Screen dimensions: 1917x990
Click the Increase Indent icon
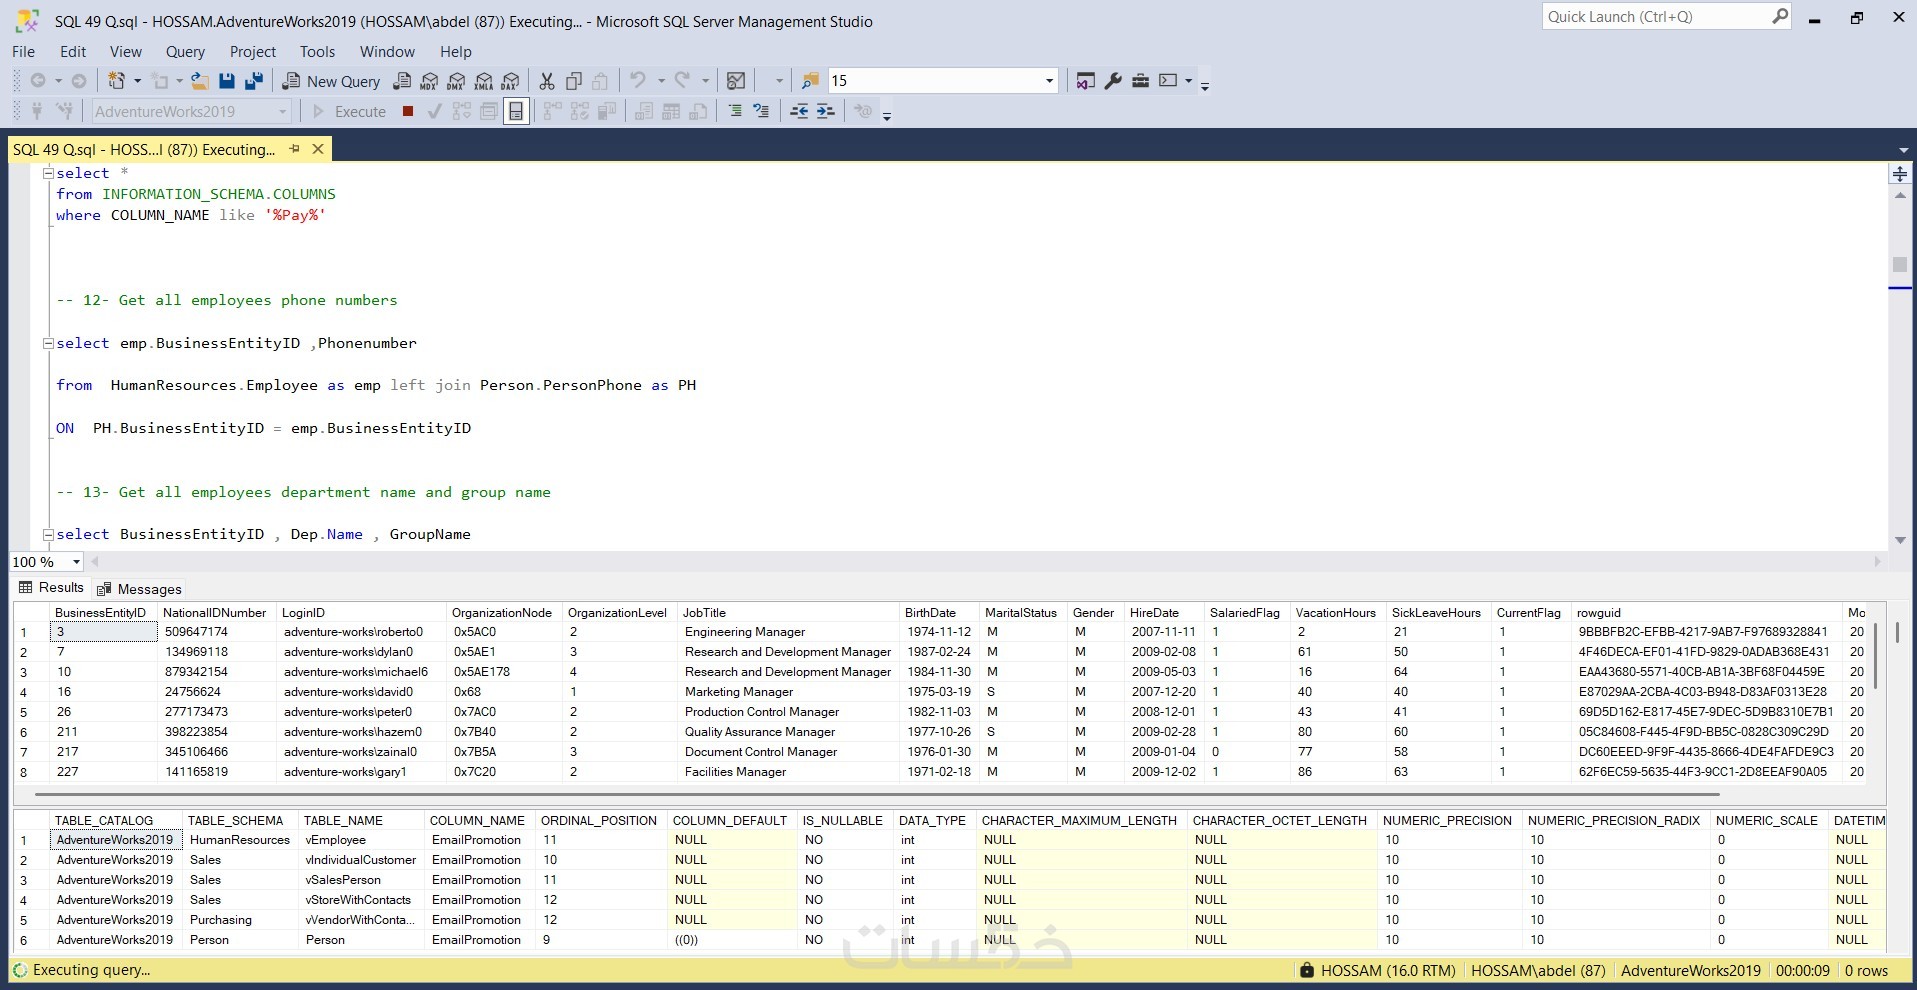click(x=825, y=111)
